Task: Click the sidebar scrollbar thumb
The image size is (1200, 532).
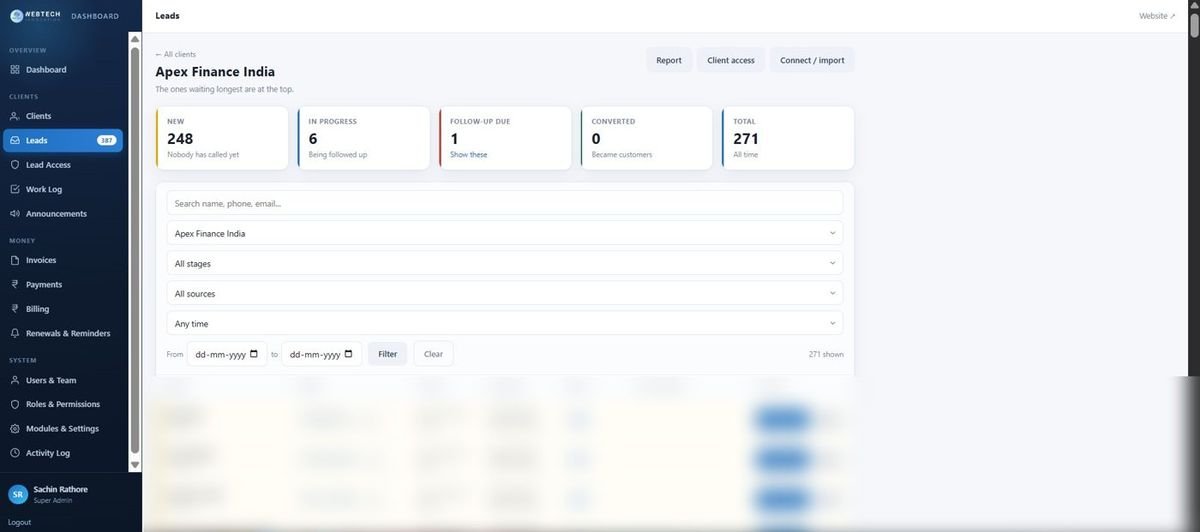Action: coord(135,250)
